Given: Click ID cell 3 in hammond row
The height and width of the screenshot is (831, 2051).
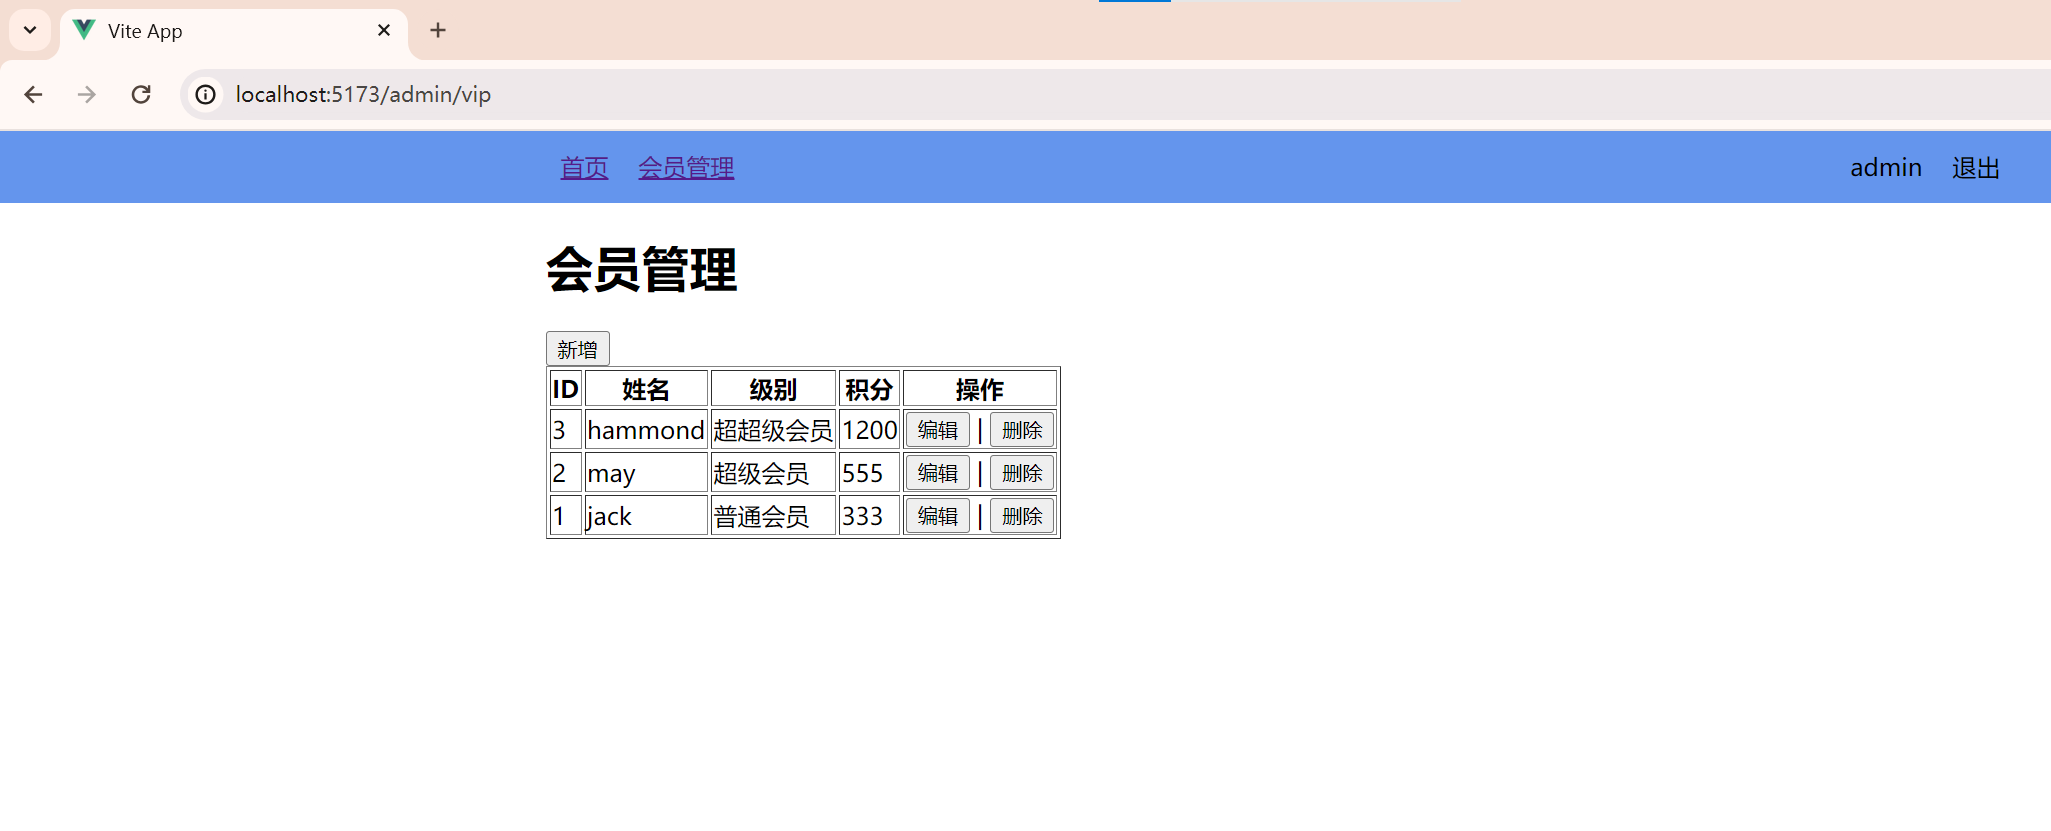Looking at the screenshot, I should (566, 430).
